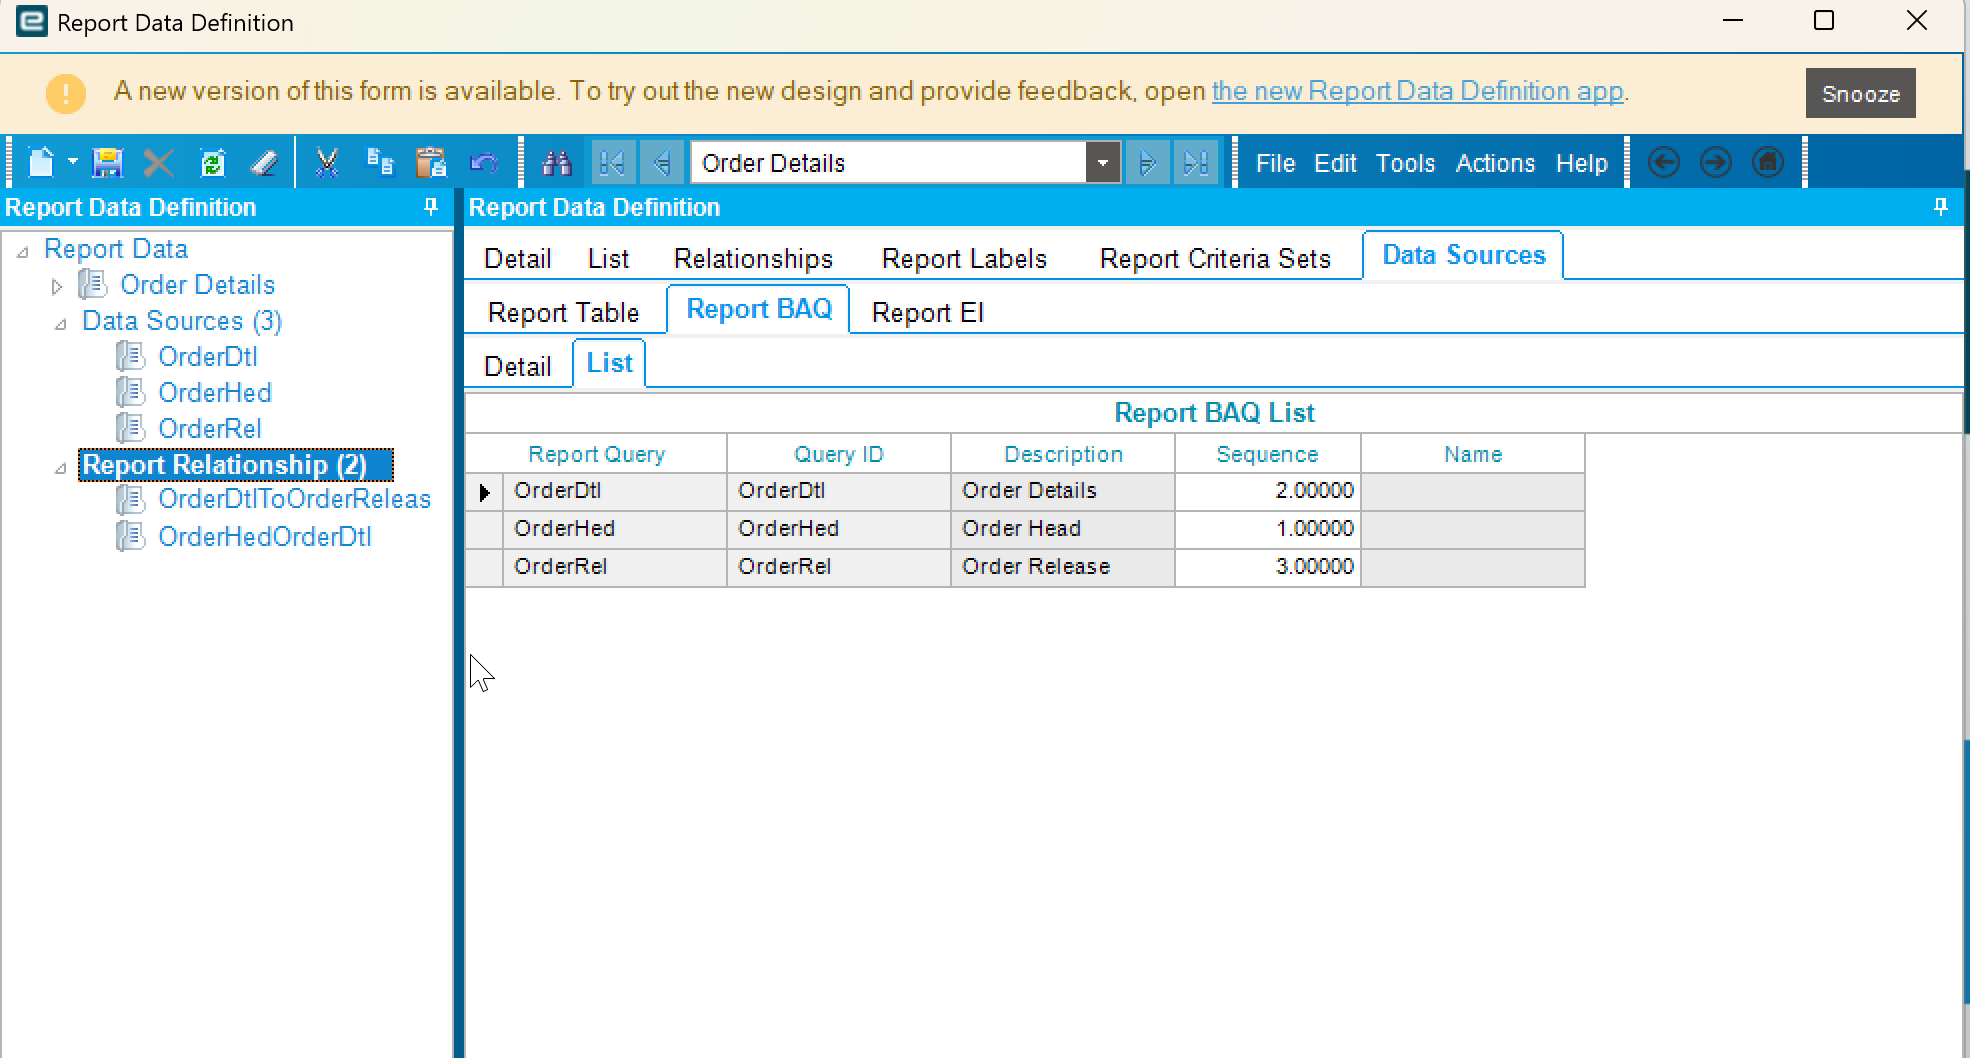
Task: Toggle the pin on the right detail panel
Action: coord(1941,207)
